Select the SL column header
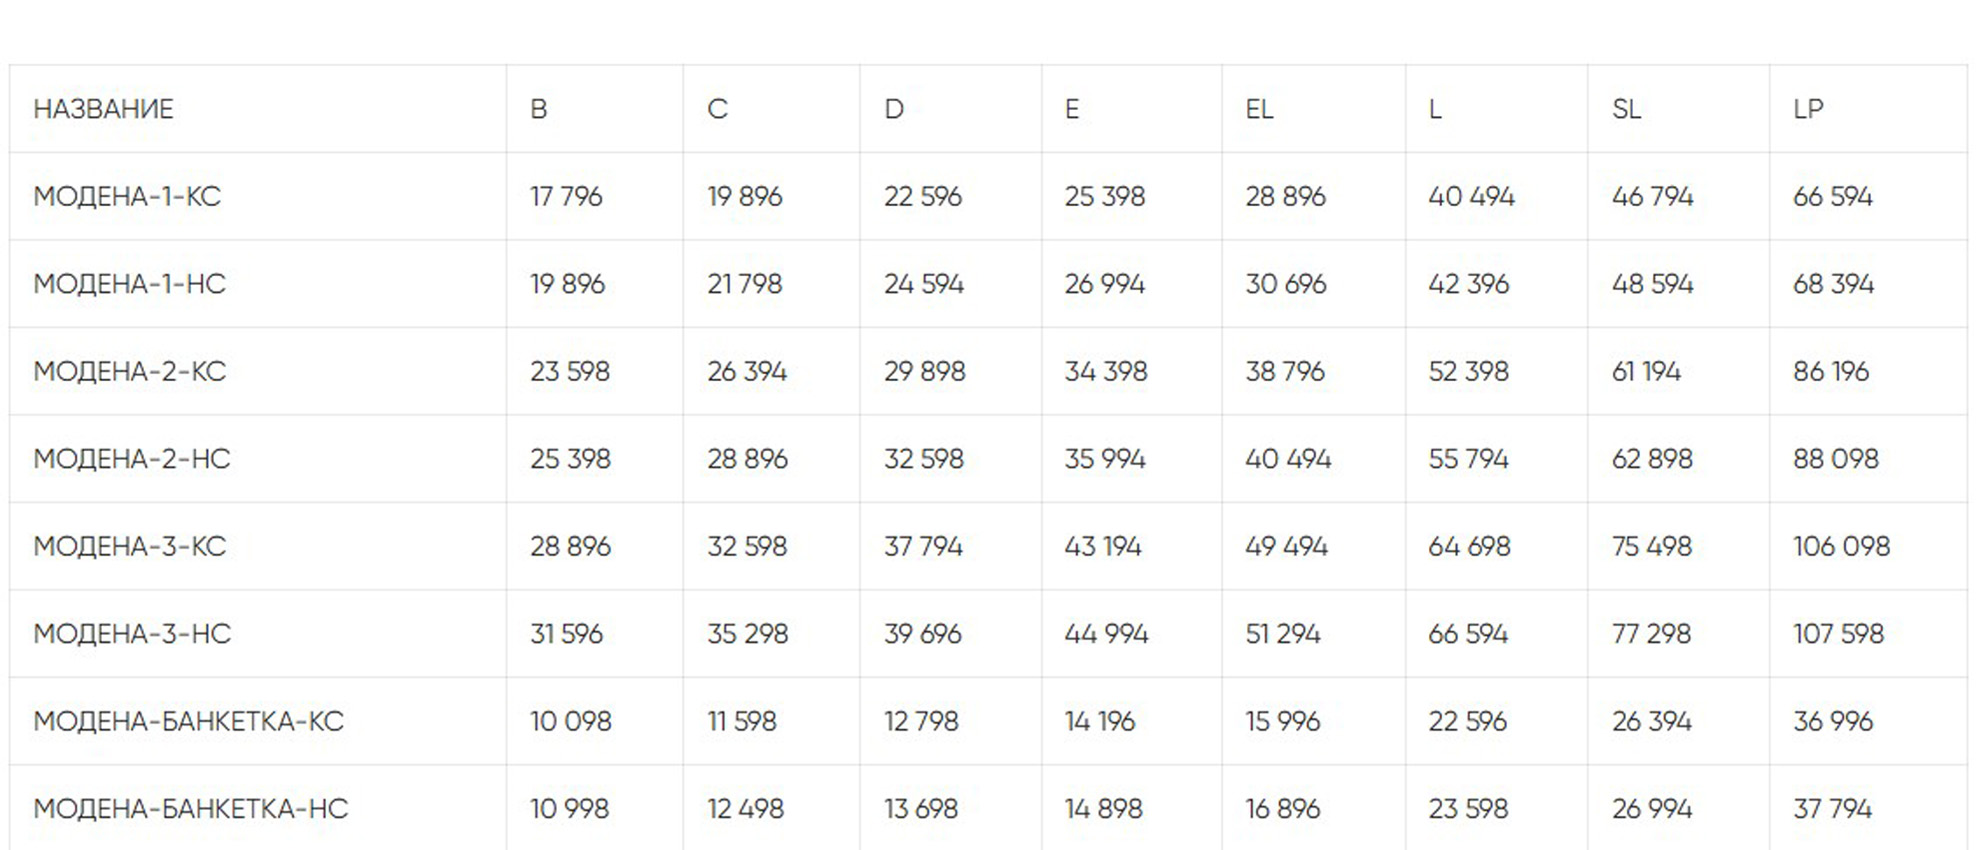Screen dimensions: 1976x850 [1626, 109]
